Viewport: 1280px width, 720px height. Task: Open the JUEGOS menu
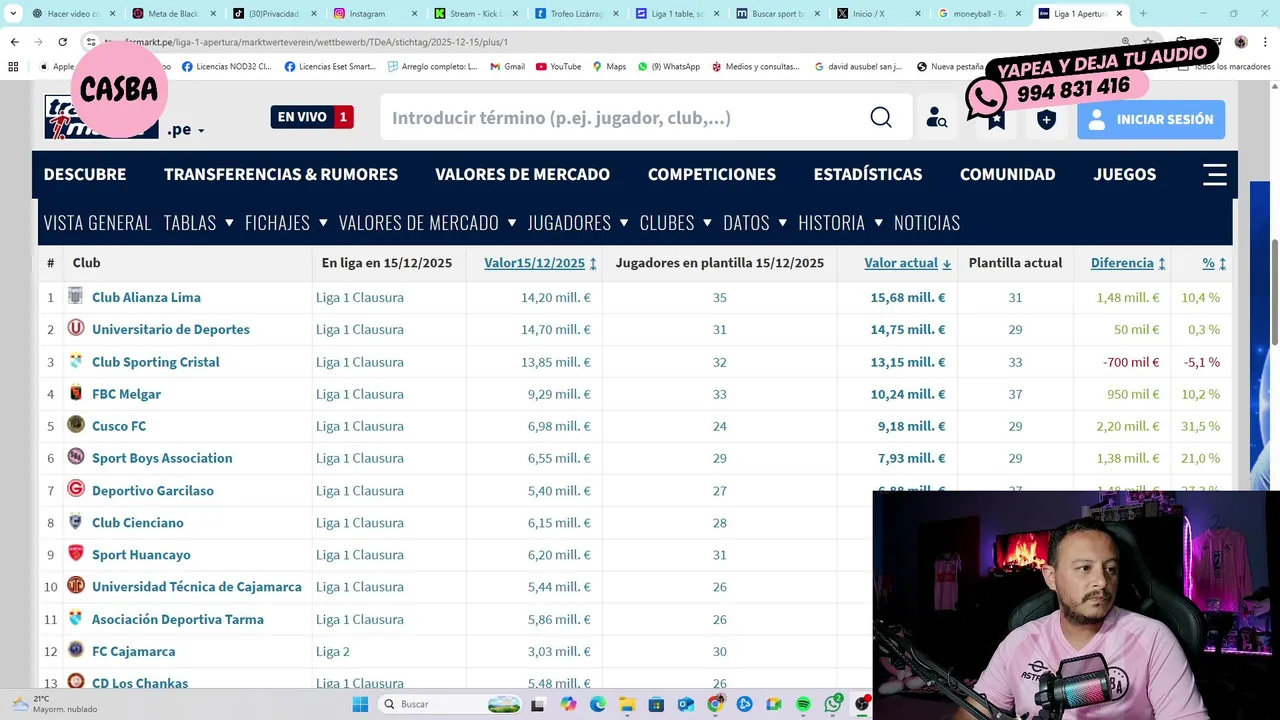click(1124, 174)
